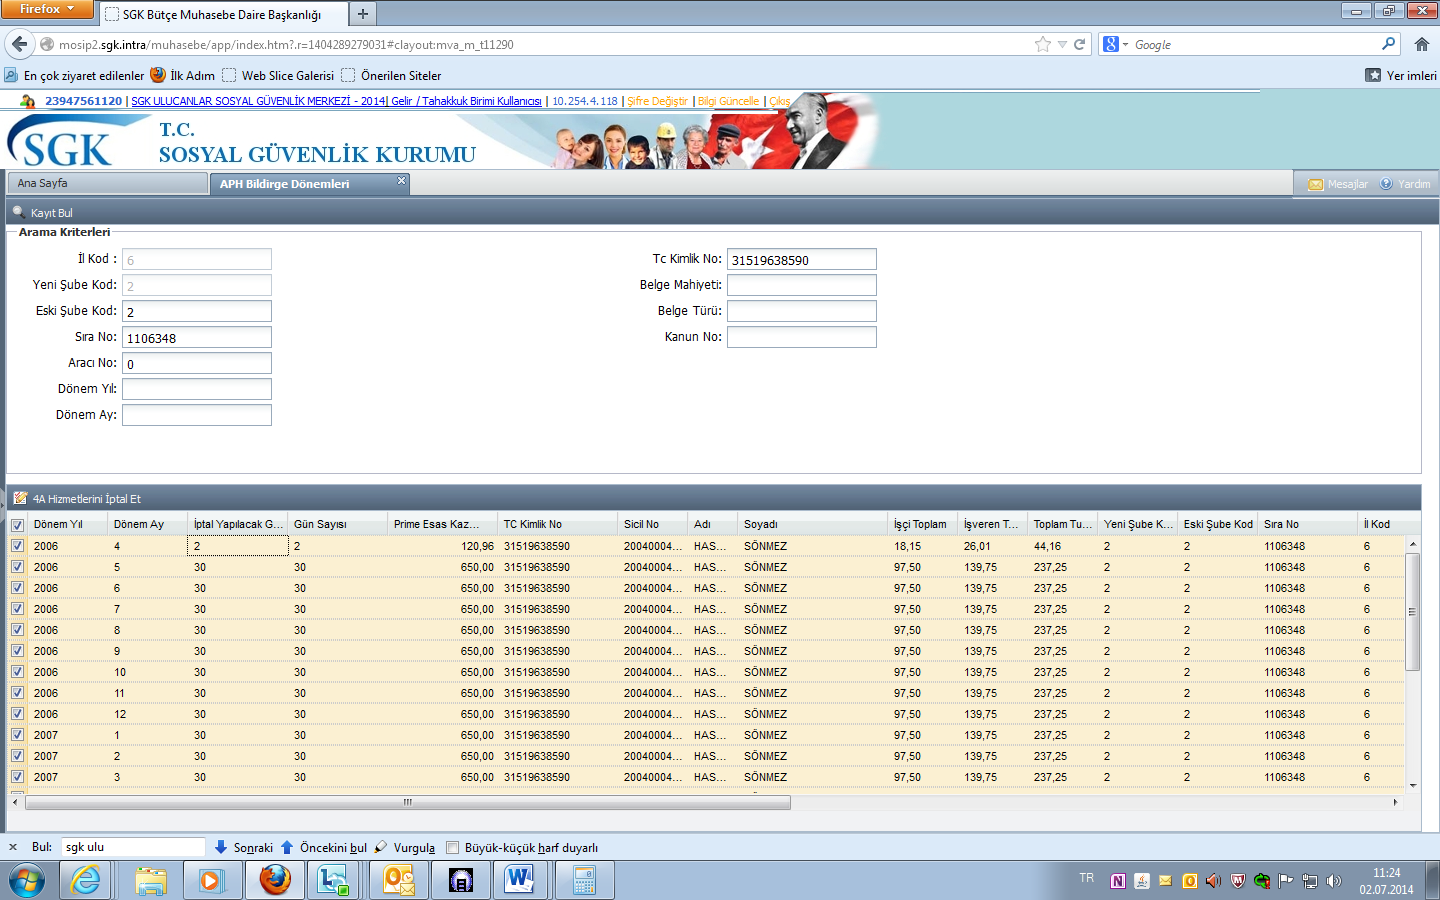Image resolution: width=1440 pixels, height=900 pixels.
Task: Open Microsoft Word taskbar icon
Action: tap(520, 881)
